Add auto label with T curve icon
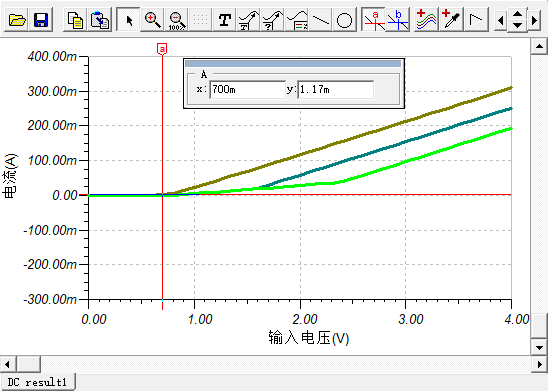This screenshot has height=391, width=548. (x=249, y=20)
